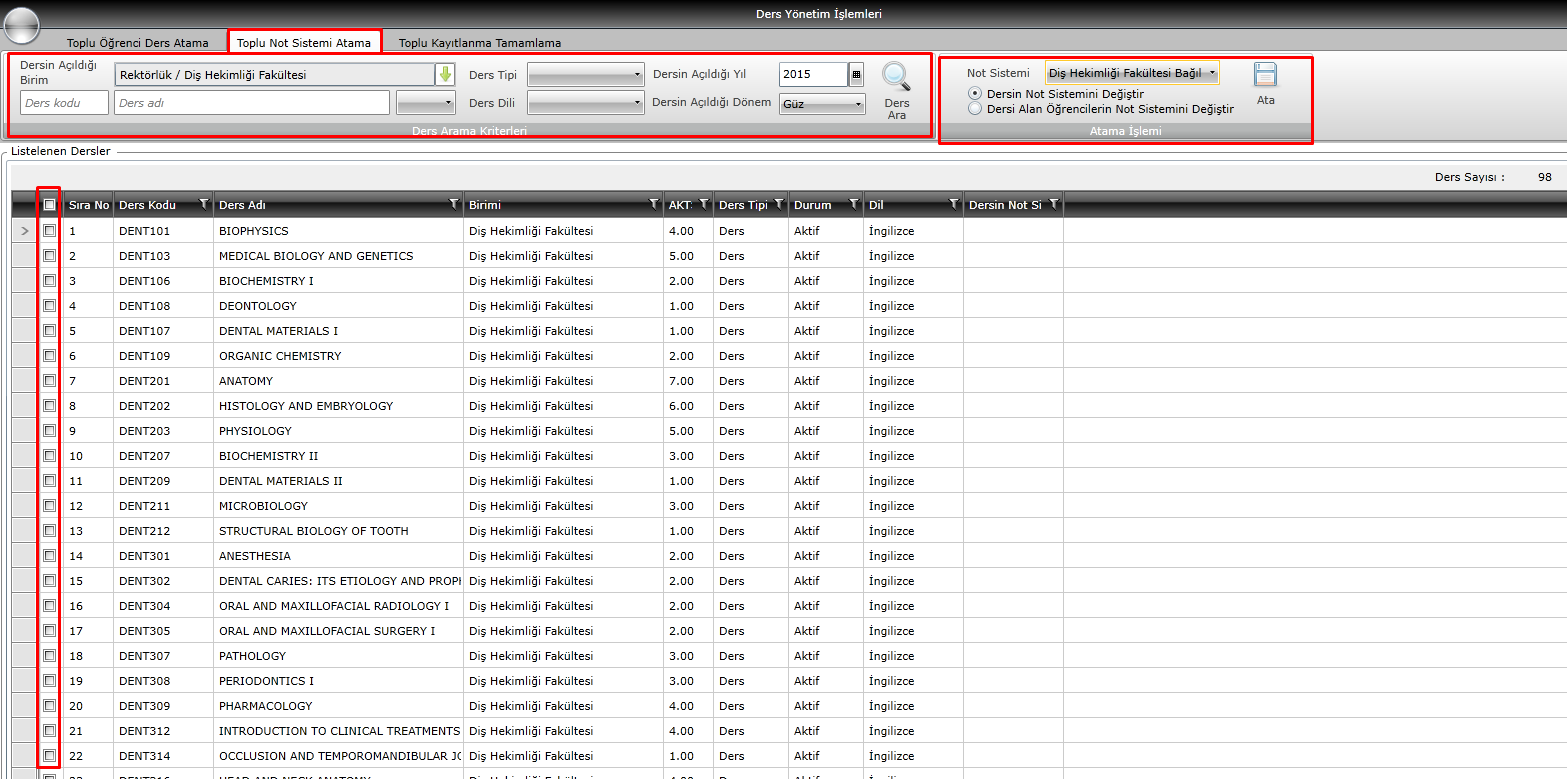Screen dimensions: 1567x779
Task: Click the ANESTHESIA course name
Action: coord(255,556)
